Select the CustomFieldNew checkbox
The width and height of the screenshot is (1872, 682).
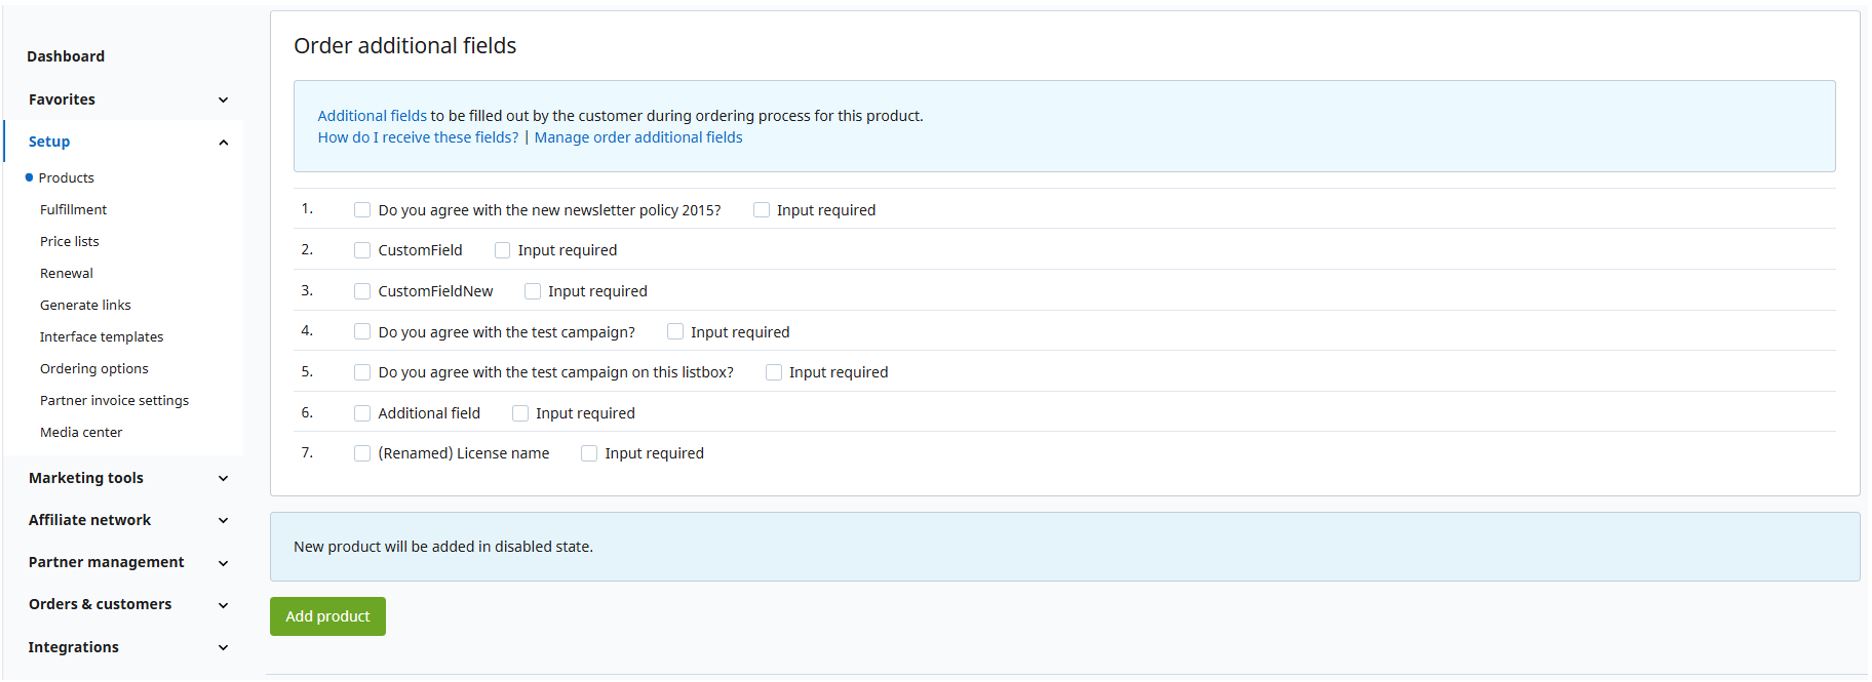click(x=362, y=291)
